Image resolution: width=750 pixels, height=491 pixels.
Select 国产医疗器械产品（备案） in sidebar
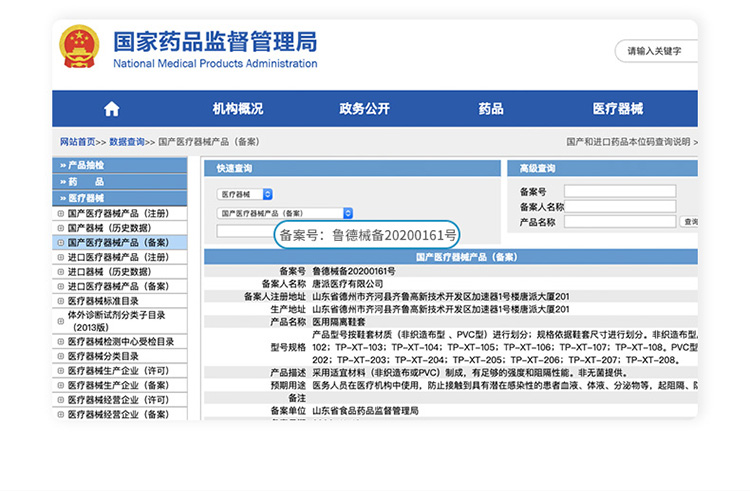pos(118,242)
